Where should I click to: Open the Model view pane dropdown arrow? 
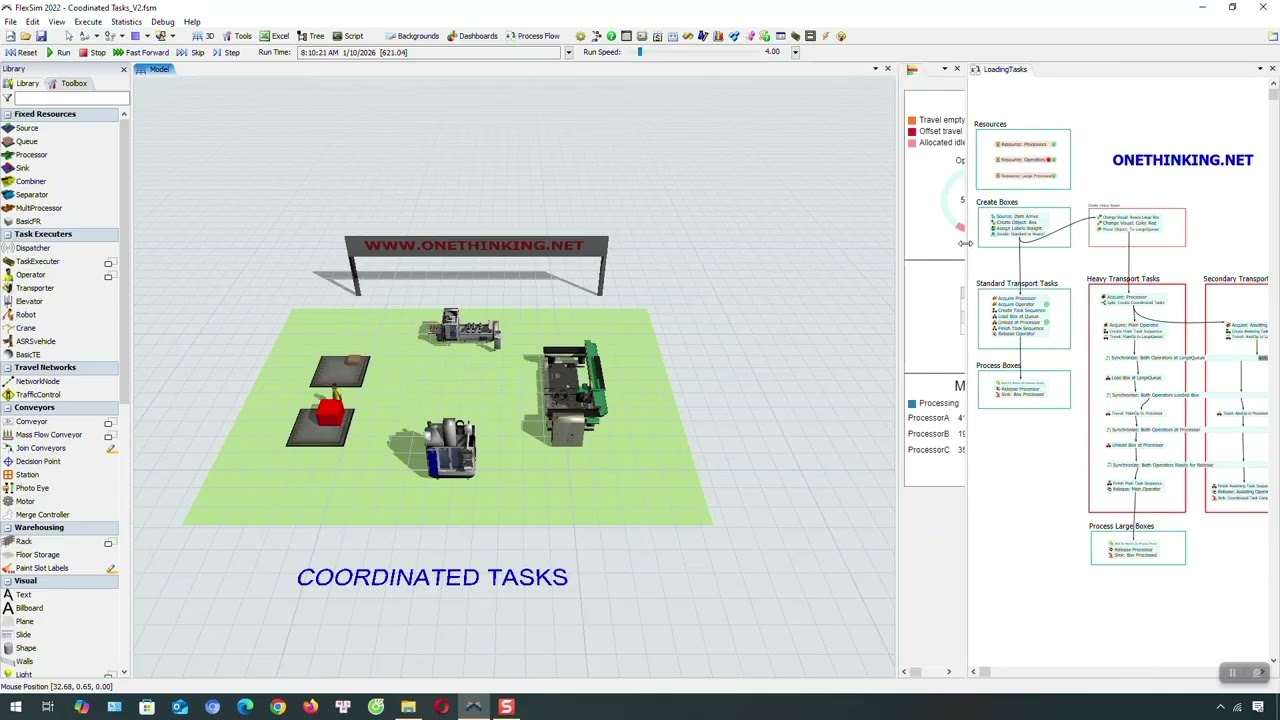click(x=874, y=69)
